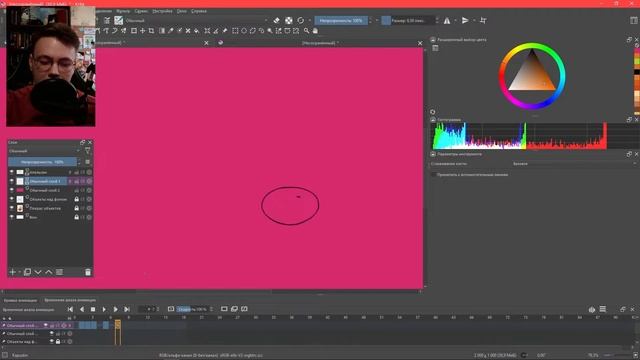This screenshot has width=640, height=360.
Task: Go to previous frame
Action: coord(82,309)
